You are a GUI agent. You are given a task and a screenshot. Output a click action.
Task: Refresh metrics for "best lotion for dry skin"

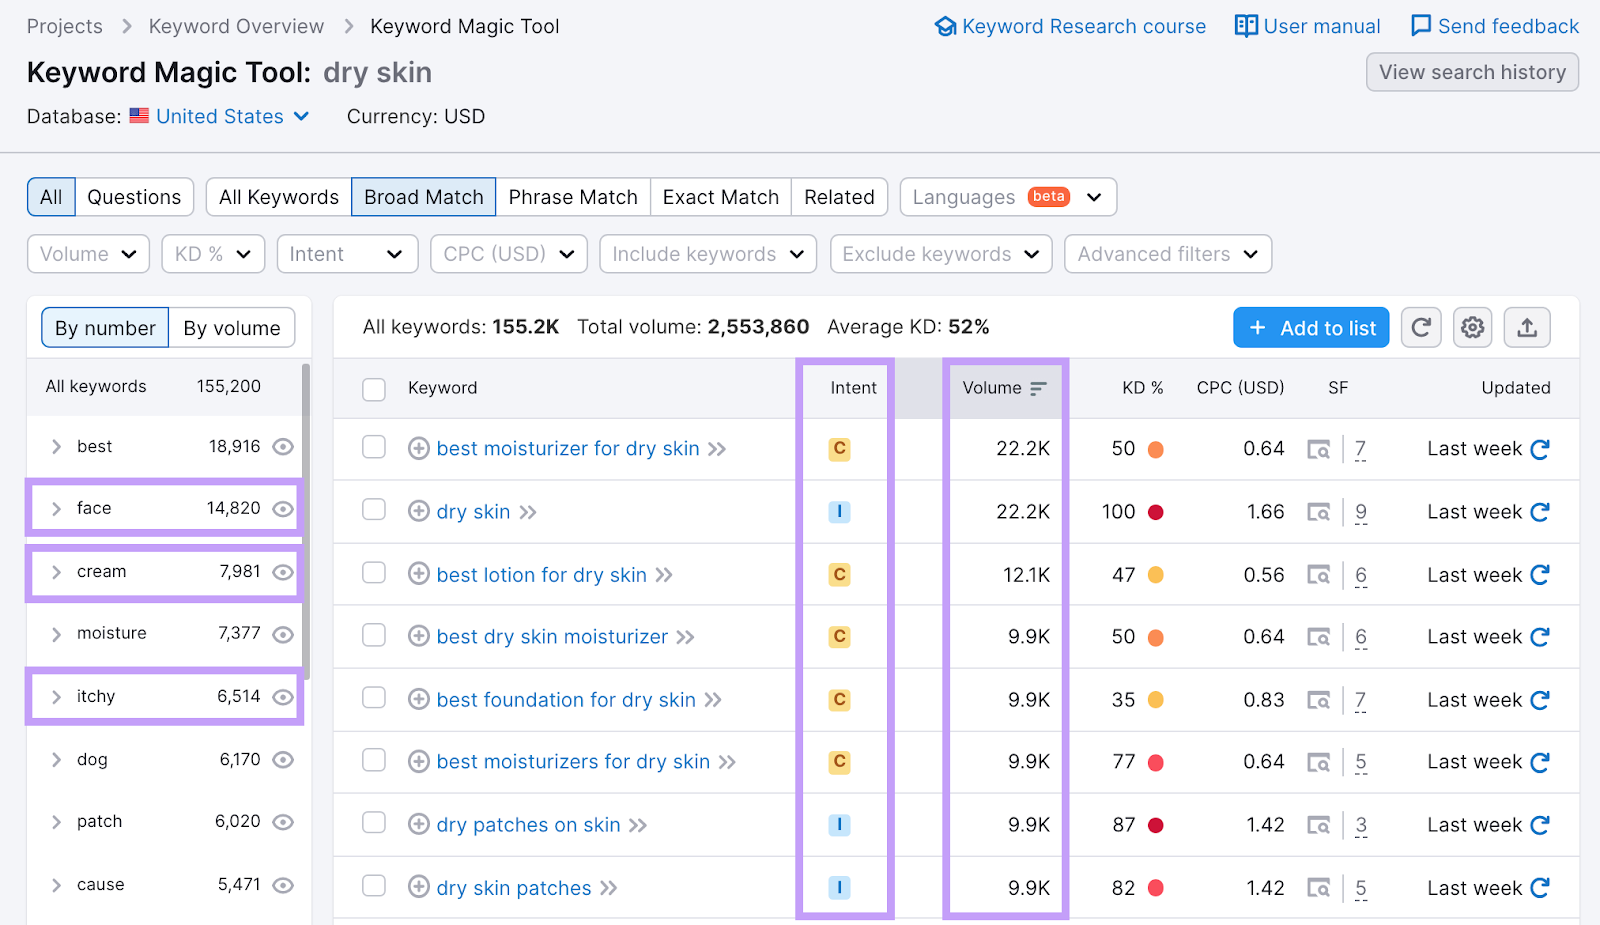[x=1538, y=574]
